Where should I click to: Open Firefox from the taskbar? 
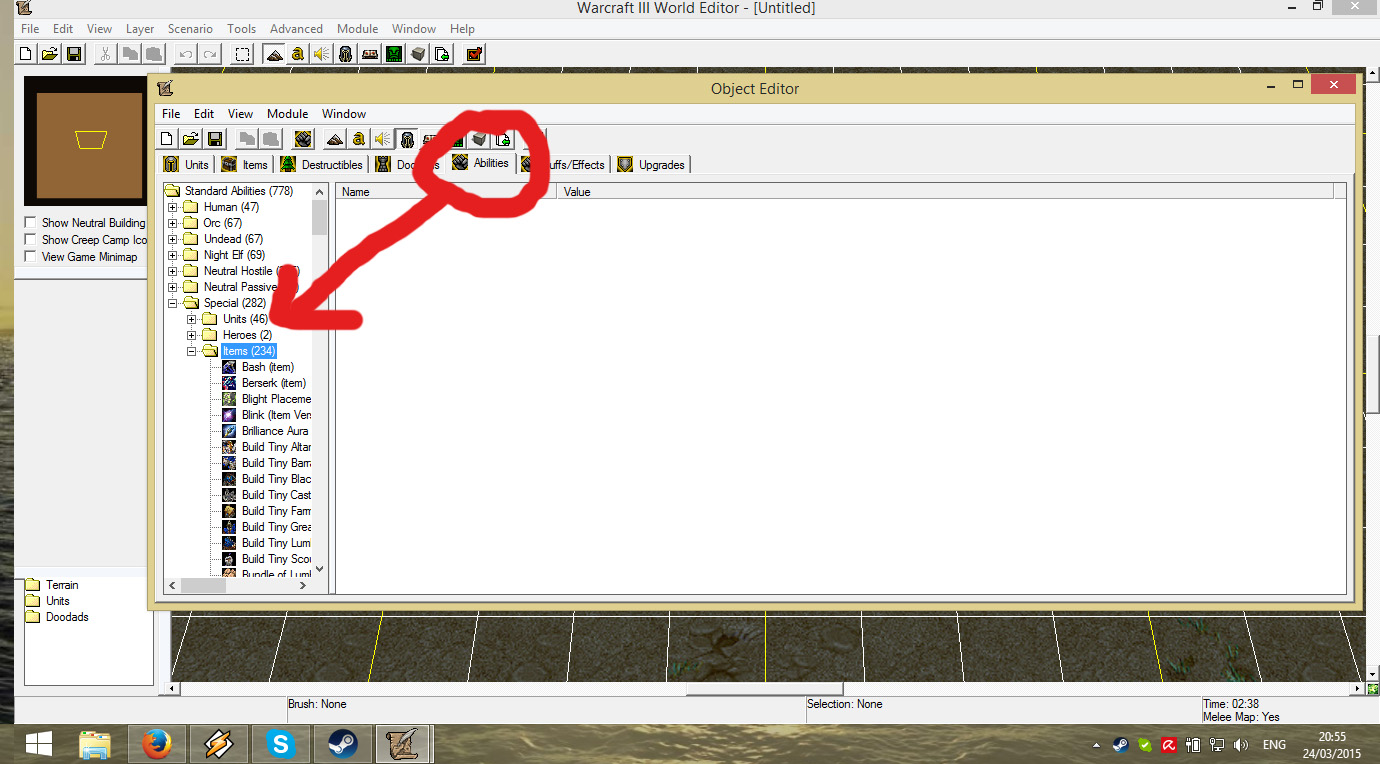click(x=156, y=744)
